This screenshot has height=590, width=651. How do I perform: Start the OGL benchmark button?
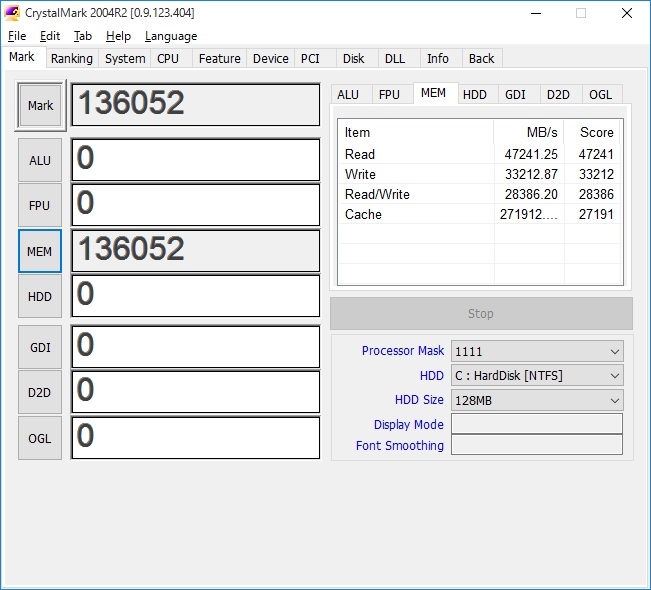pyautogui.click(x=40, y=438)
